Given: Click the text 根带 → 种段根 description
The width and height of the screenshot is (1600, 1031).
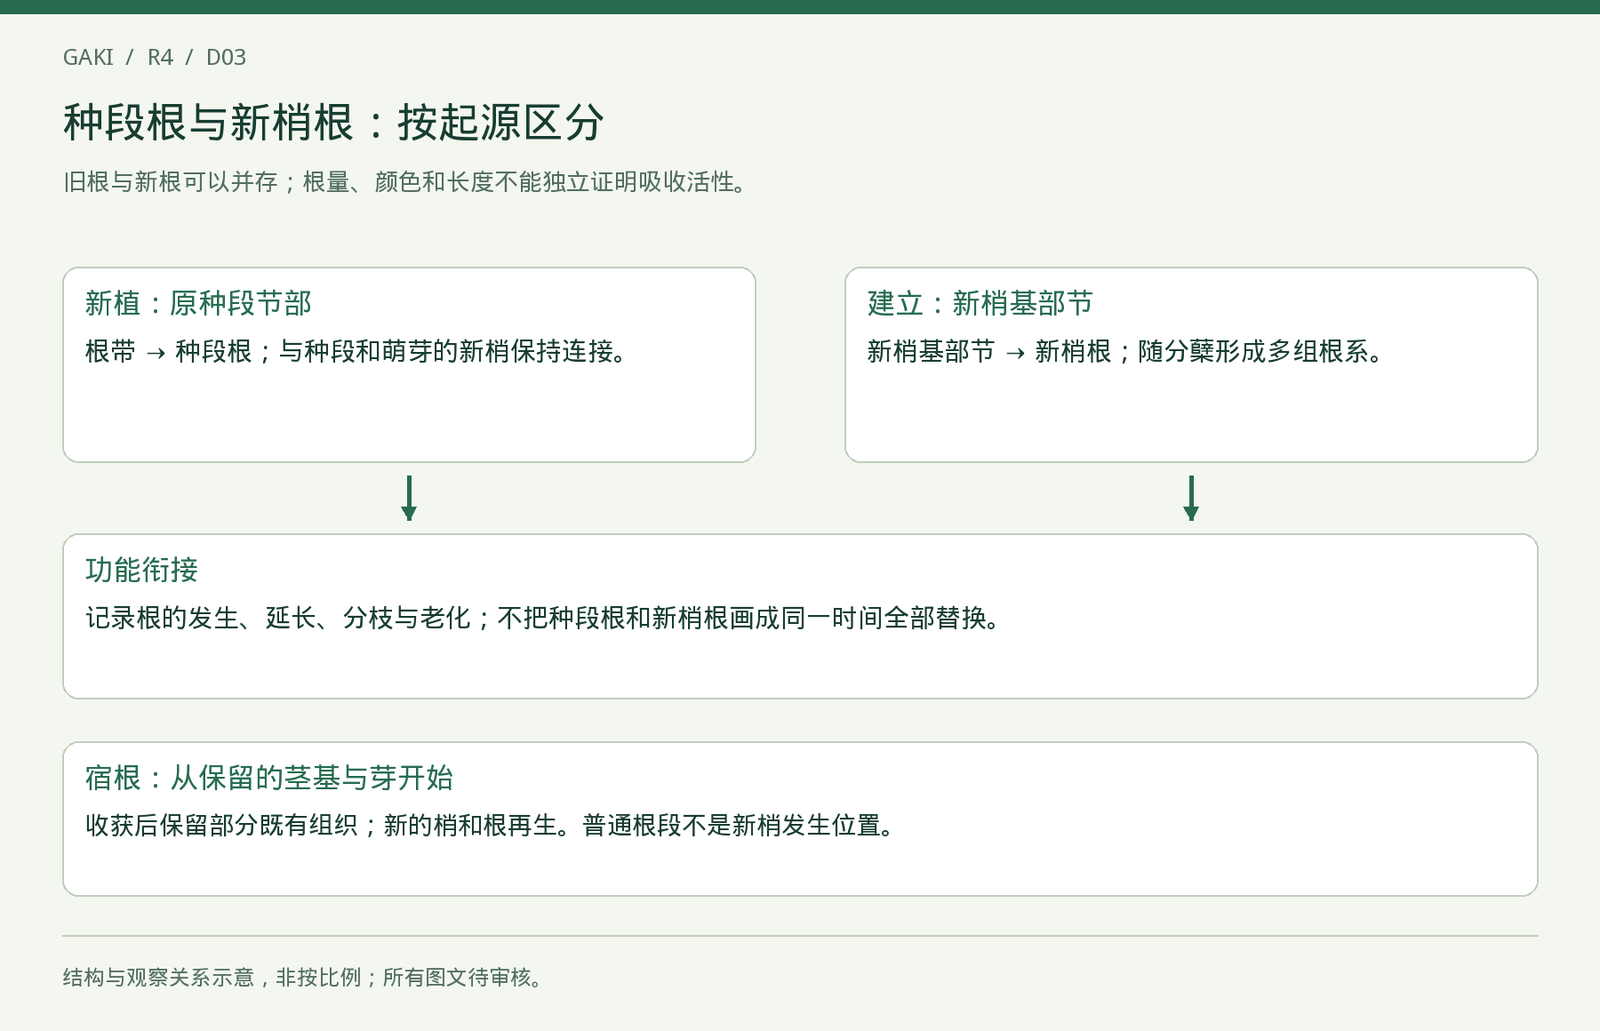Looking at the screenshot, I should (356, 351).
